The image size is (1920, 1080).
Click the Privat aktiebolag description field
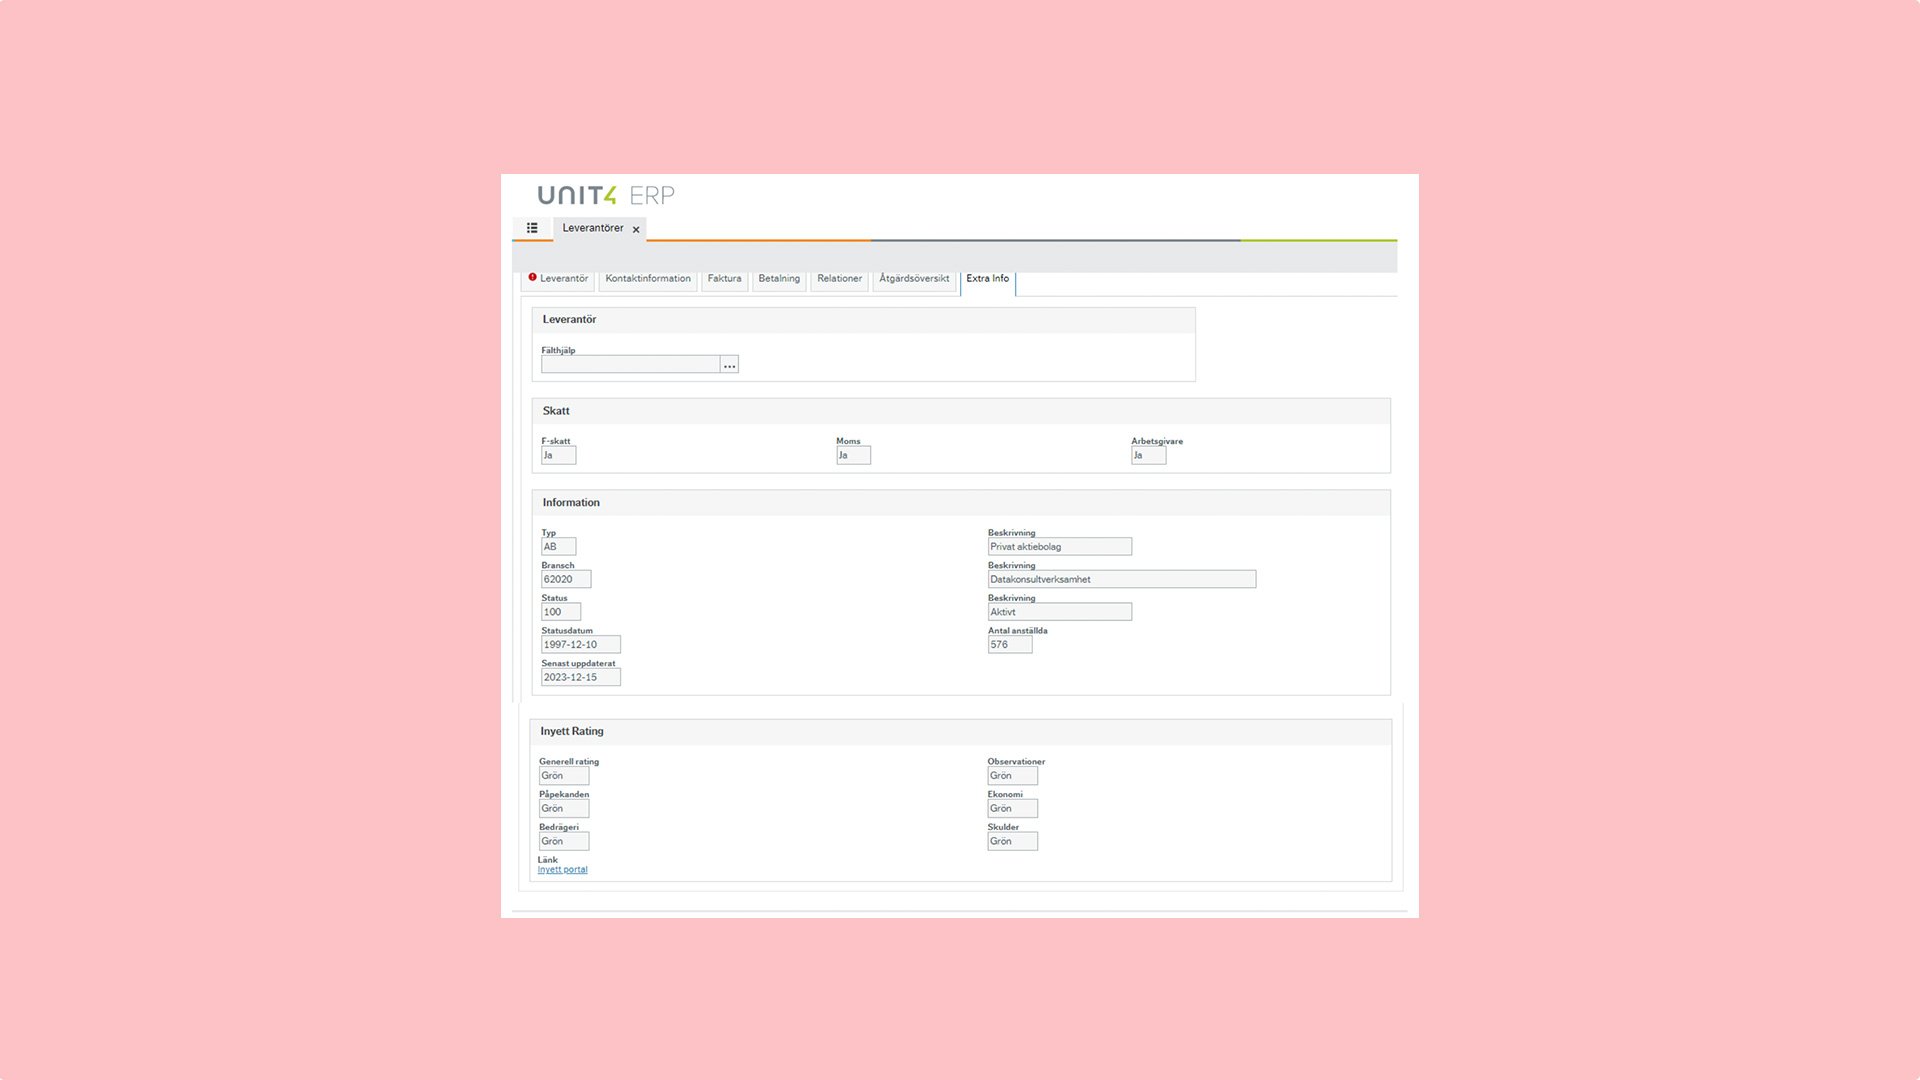click(1059, 547)
